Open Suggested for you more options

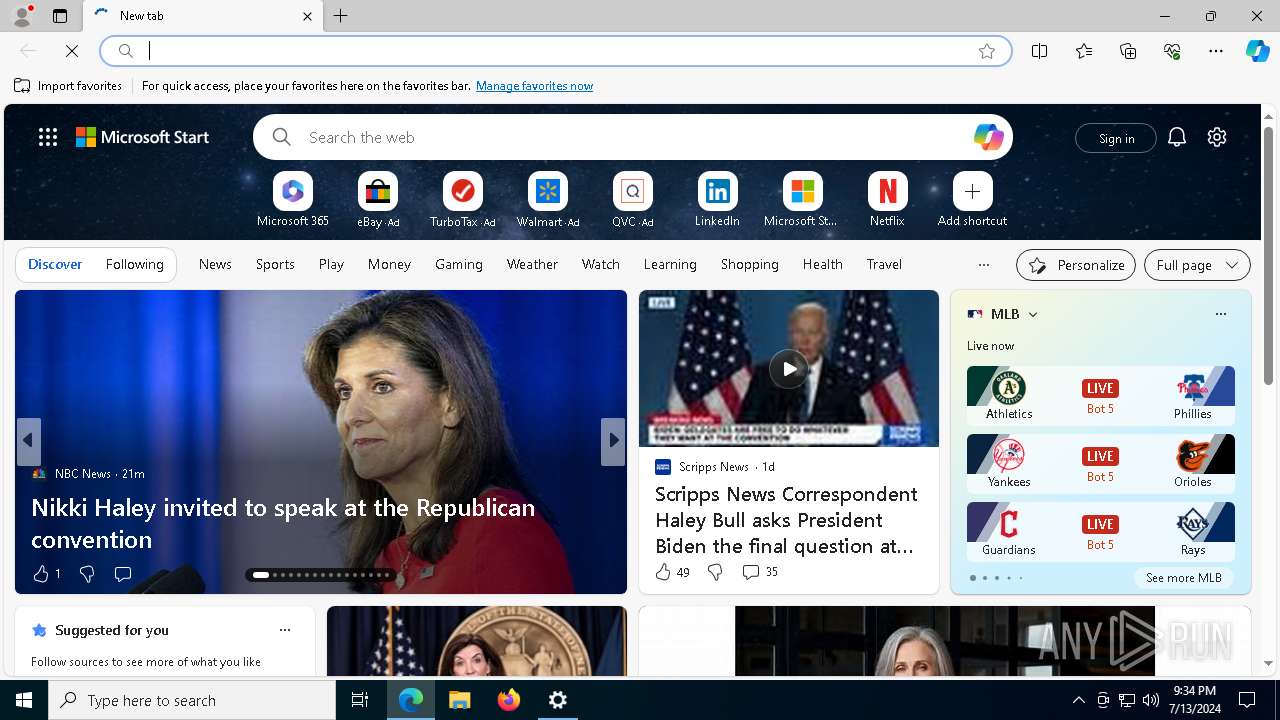285,630
